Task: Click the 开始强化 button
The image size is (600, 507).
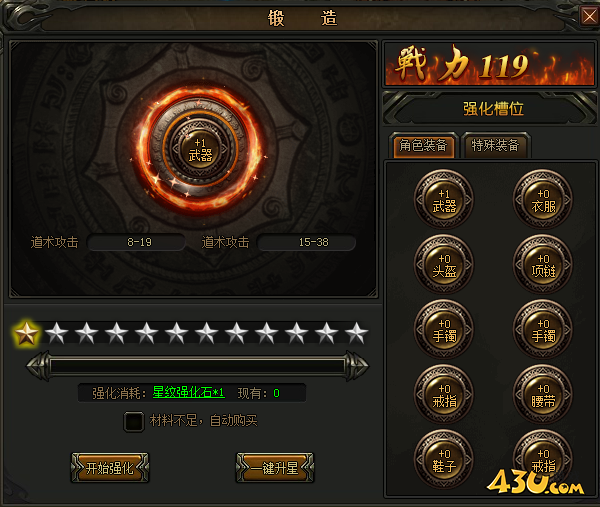Action: 110,468
